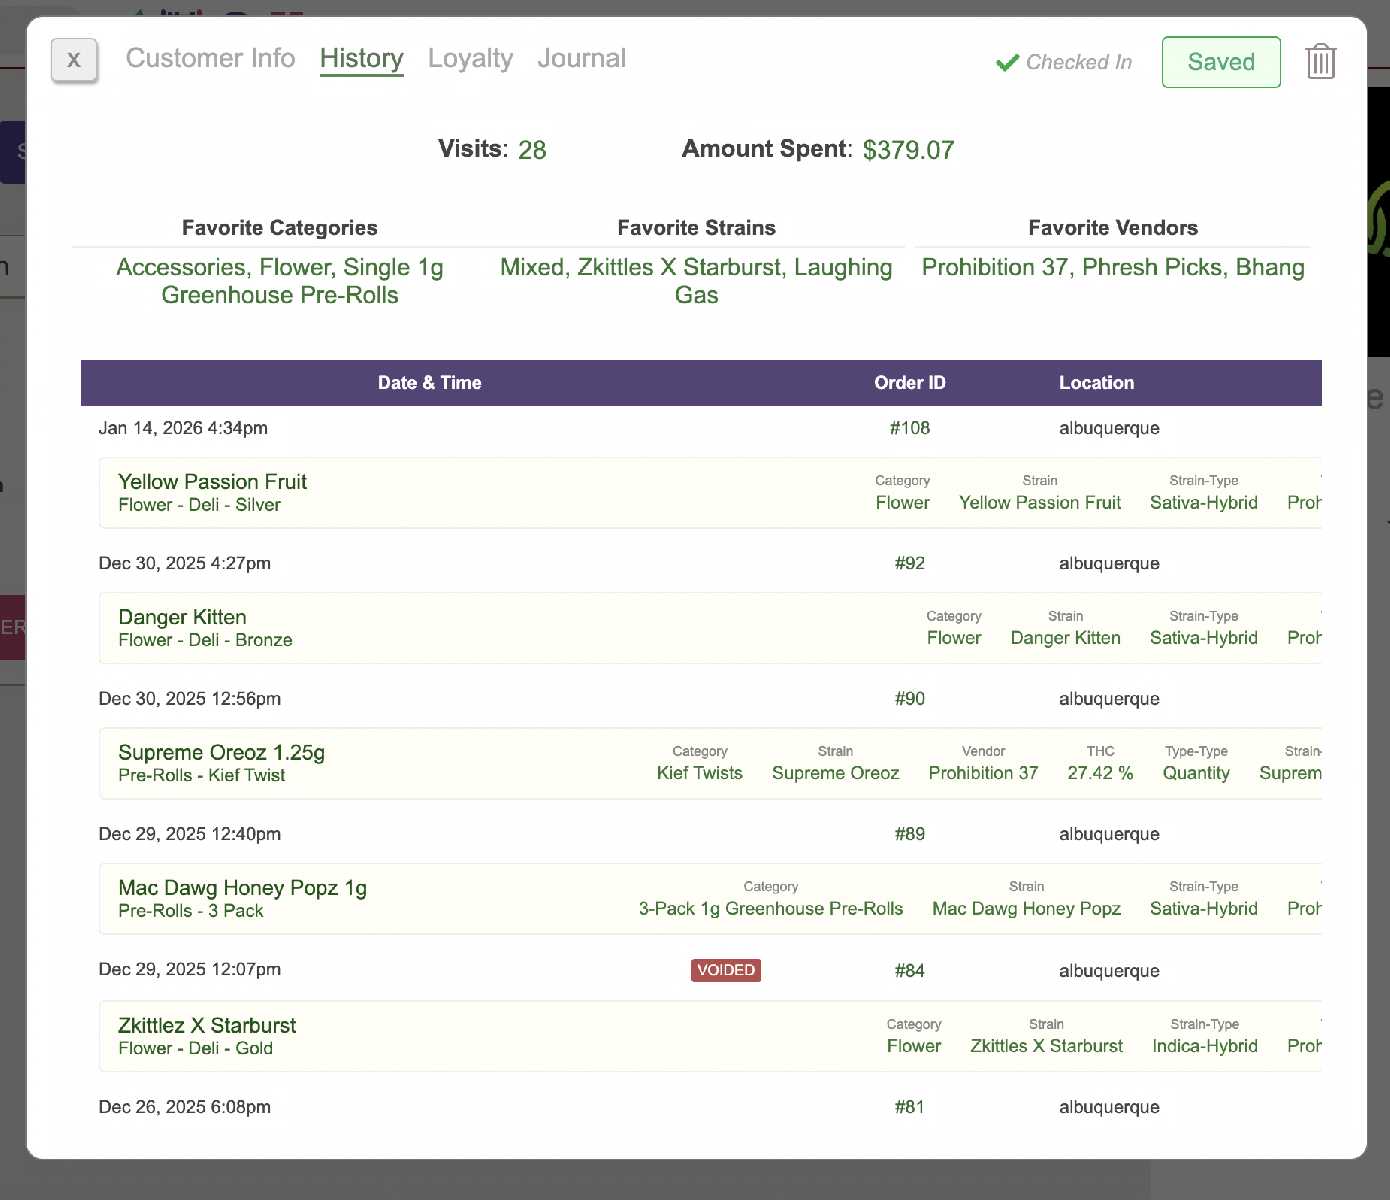Open order #92 link
This screenshot has width=1390, height=1200.
coord(909,563)
